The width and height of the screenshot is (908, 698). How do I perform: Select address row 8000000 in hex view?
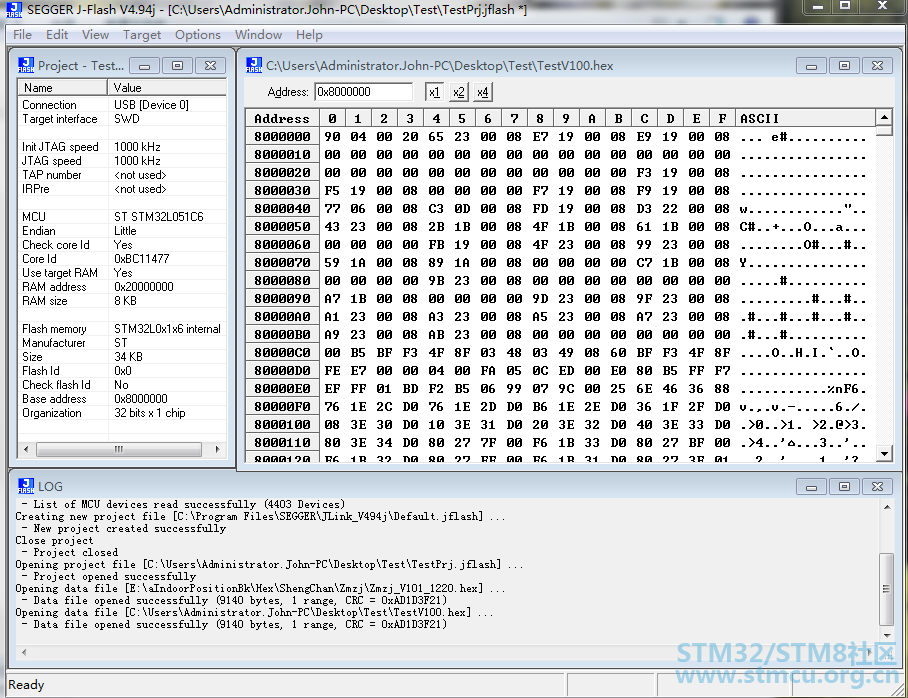click(282, 137)
